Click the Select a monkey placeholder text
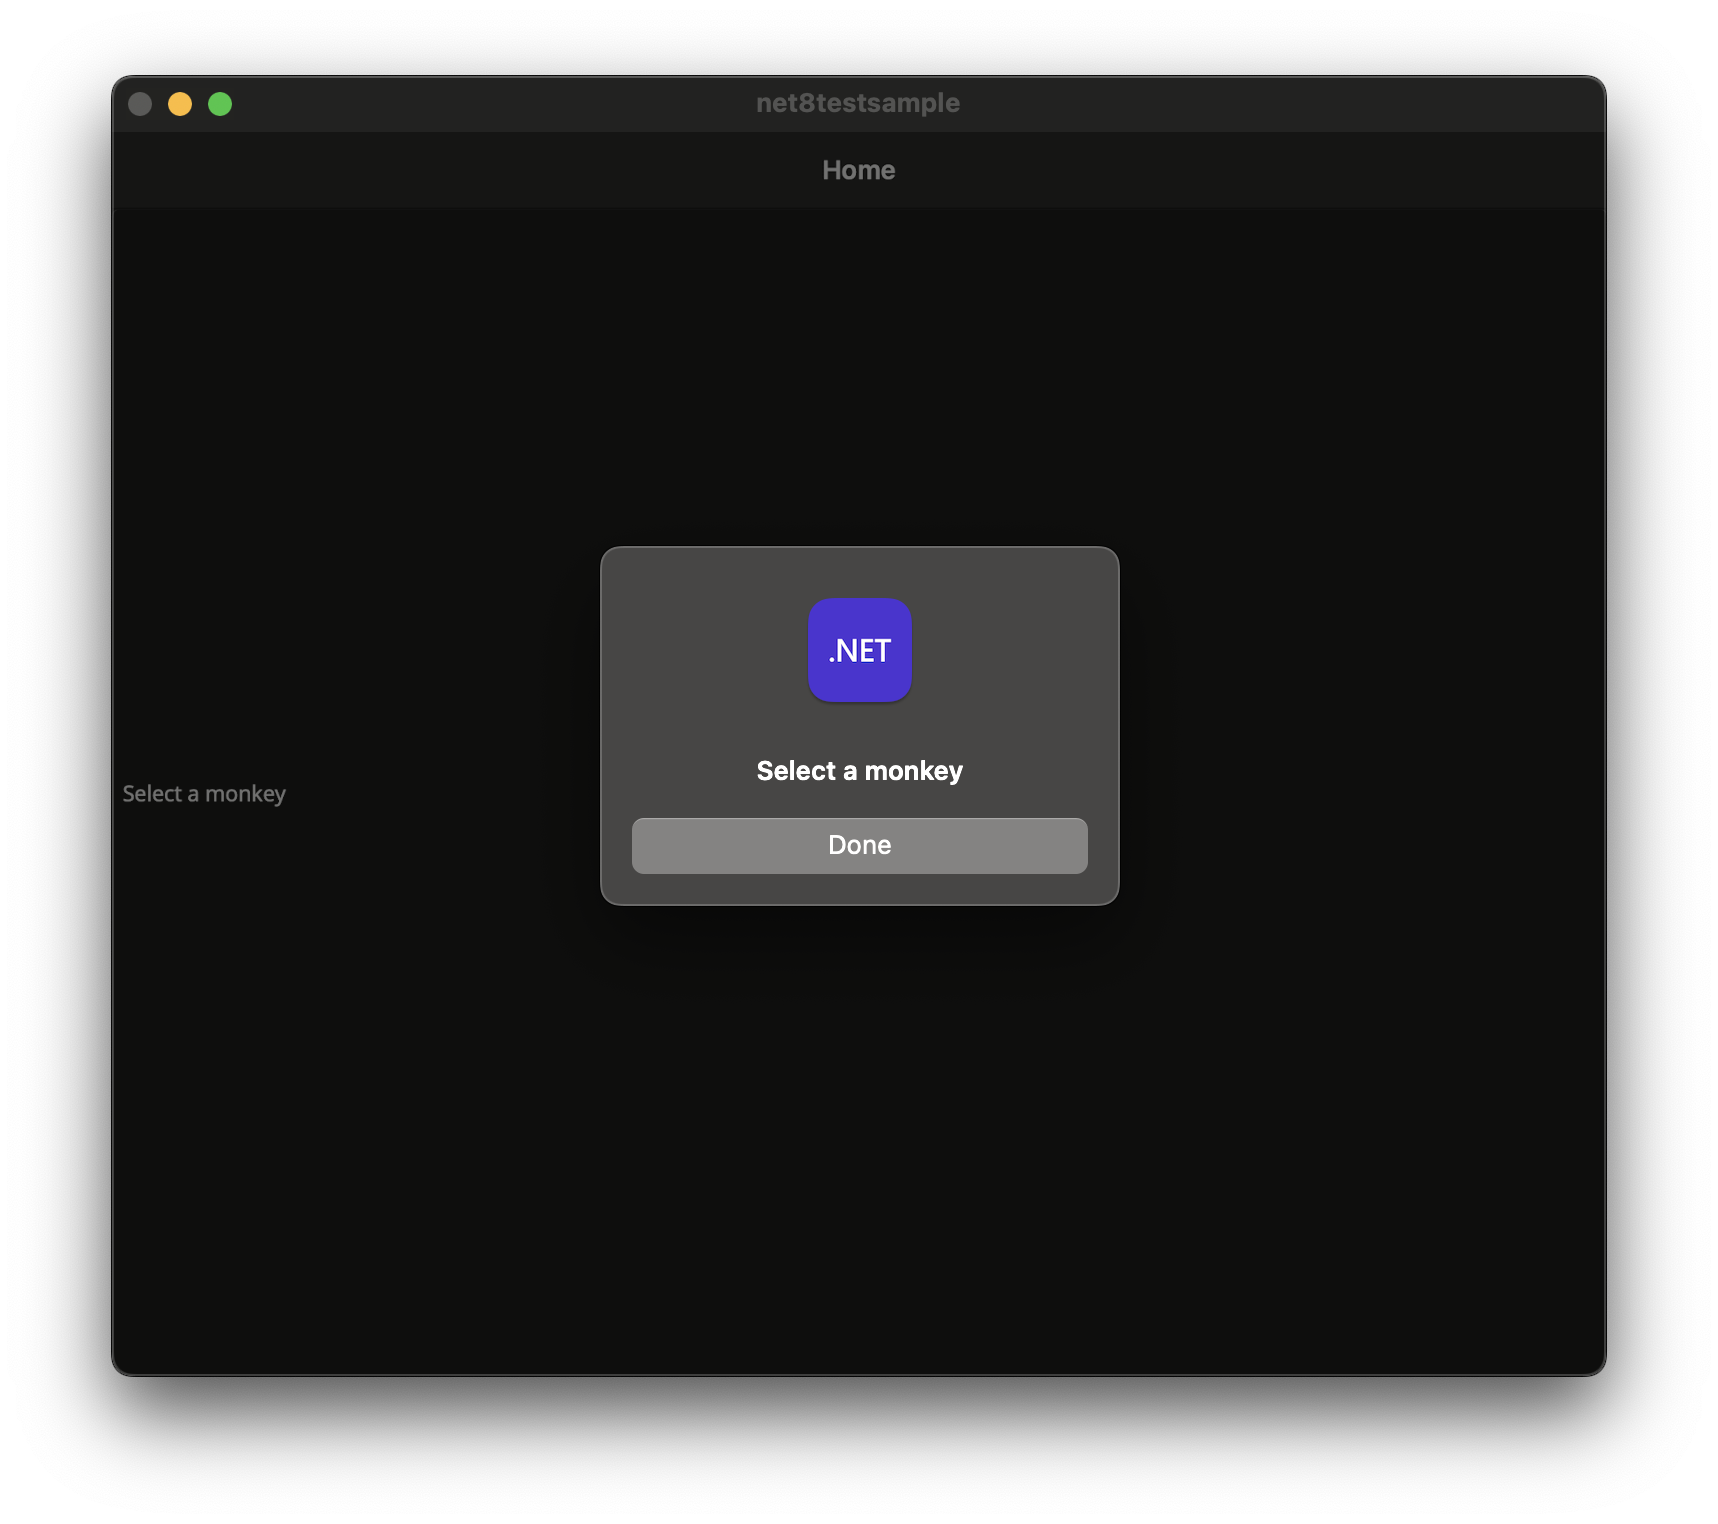This screenshot has width=1718, height=1524. (x=204, y=793)
